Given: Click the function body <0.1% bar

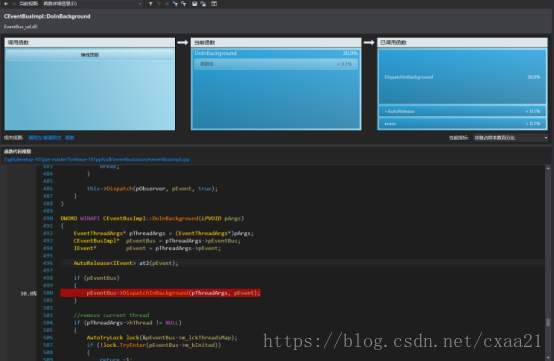Looking at the screenshot, I should (x=276, y=64).
